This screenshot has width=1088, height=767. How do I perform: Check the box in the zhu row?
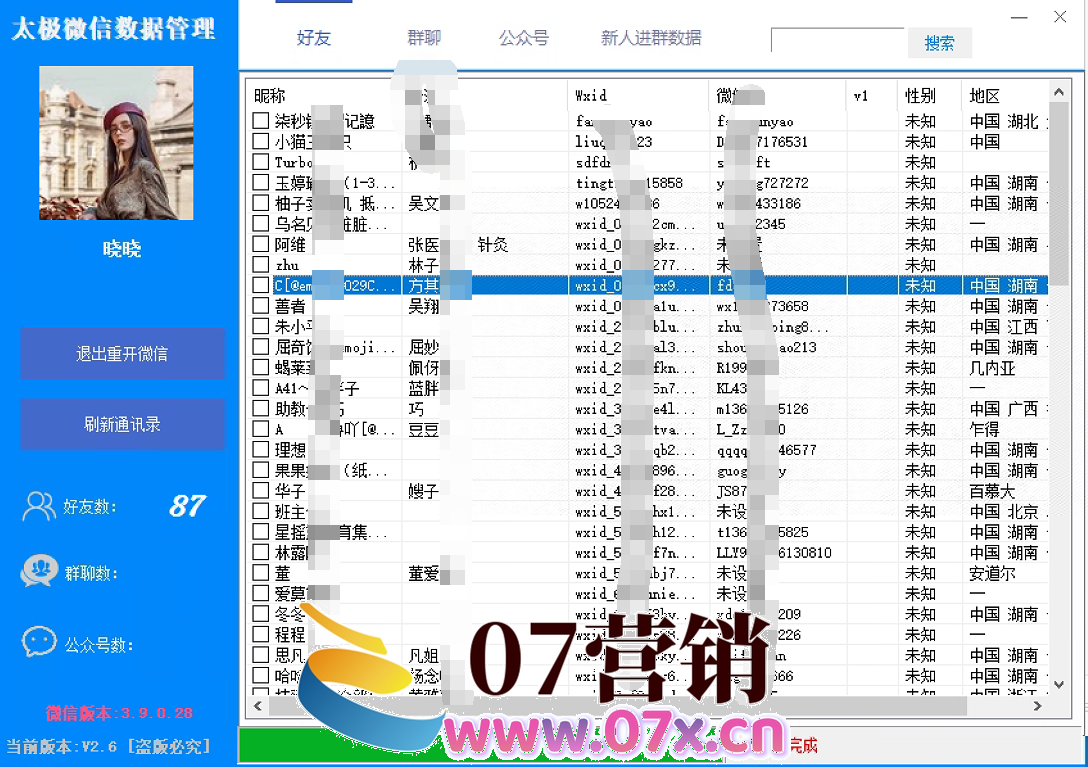coord(260,264)
